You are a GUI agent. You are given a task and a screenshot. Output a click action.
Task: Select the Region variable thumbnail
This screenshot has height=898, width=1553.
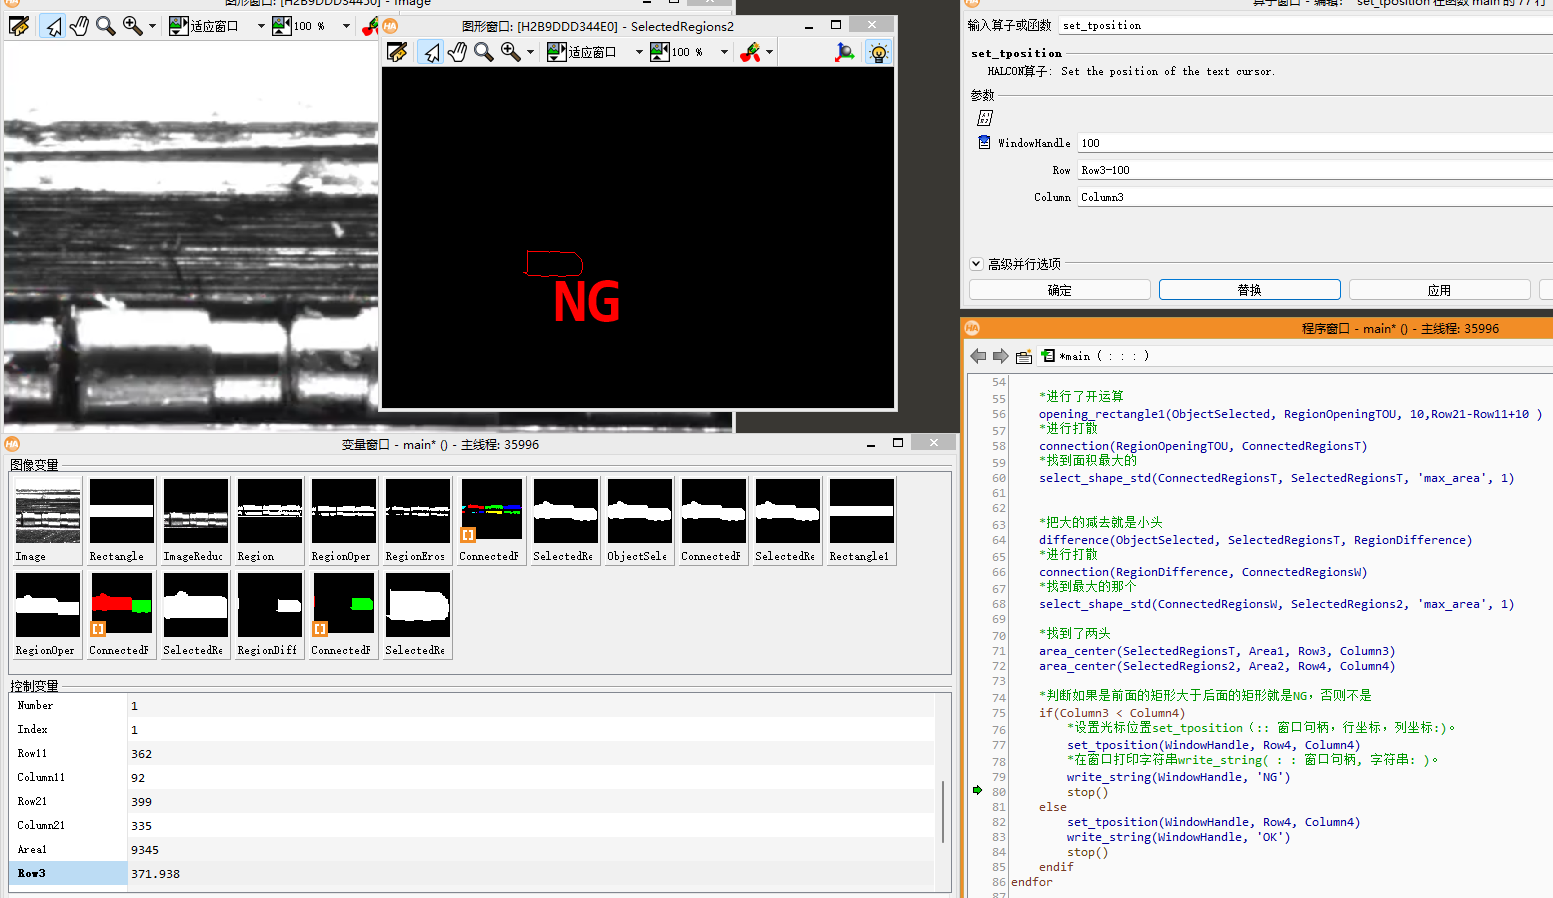(x=270, y=521)
